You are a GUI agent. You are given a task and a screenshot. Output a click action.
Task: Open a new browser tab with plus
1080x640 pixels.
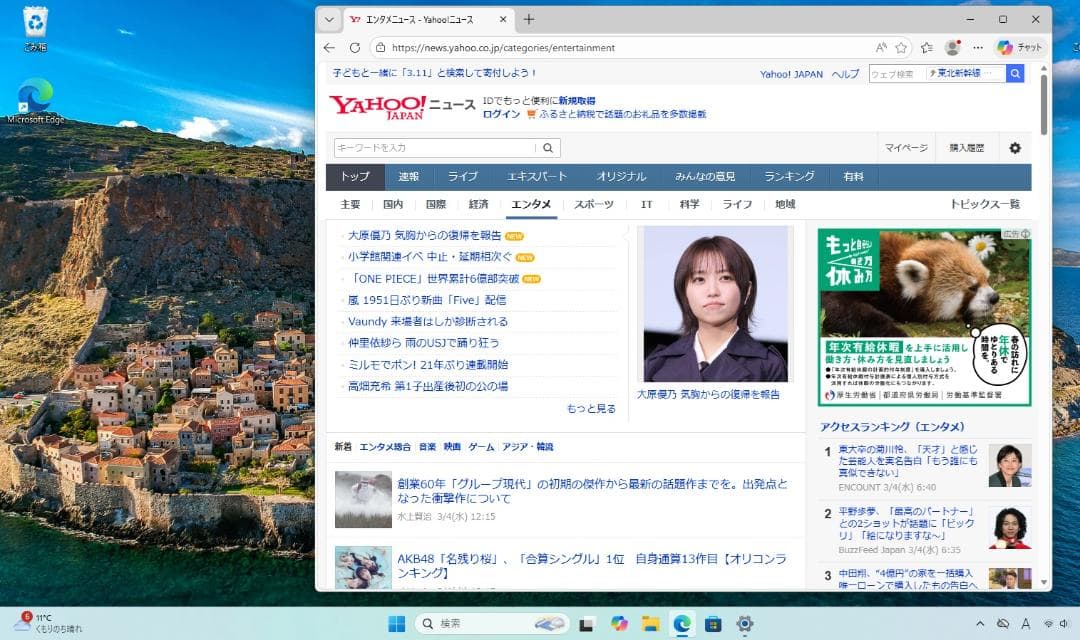(529, 19)
